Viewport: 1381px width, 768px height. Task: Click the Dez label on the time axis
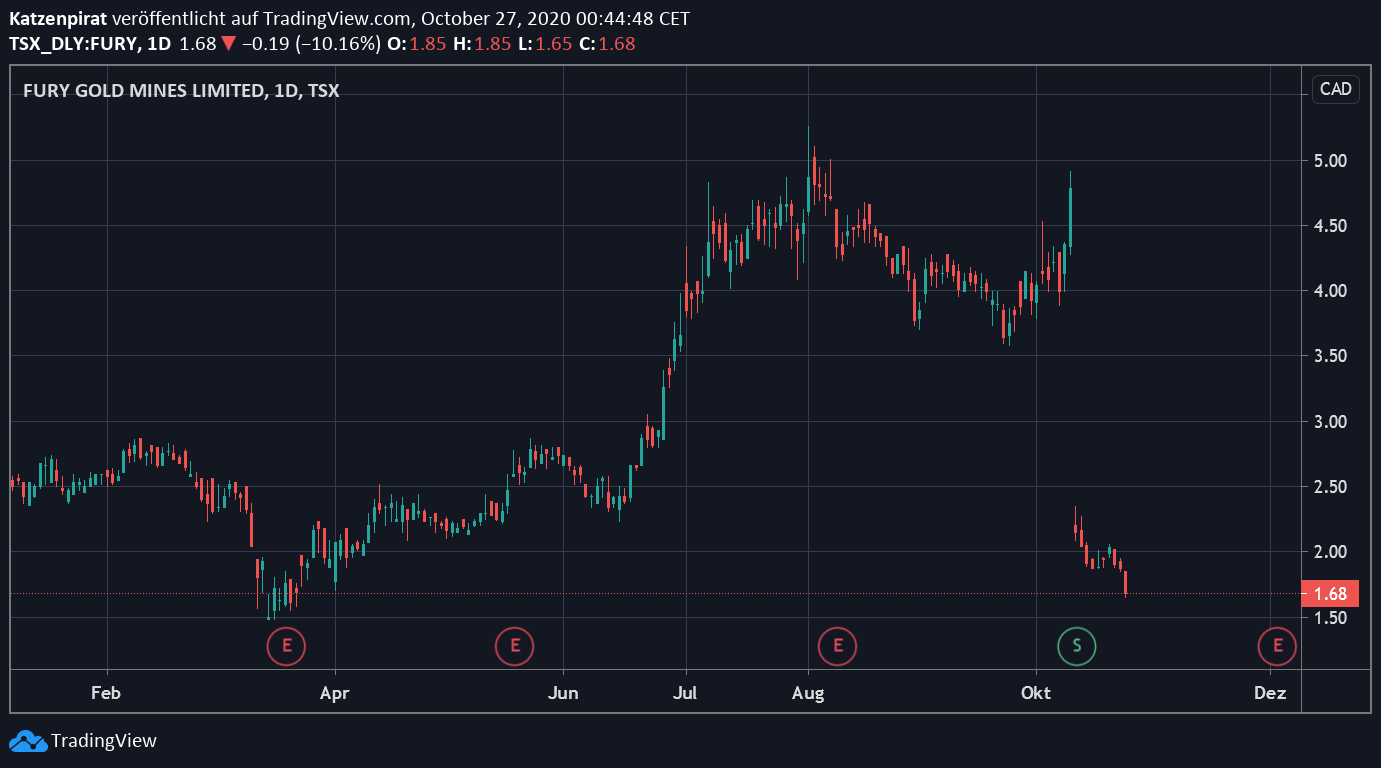point(1270,693)
